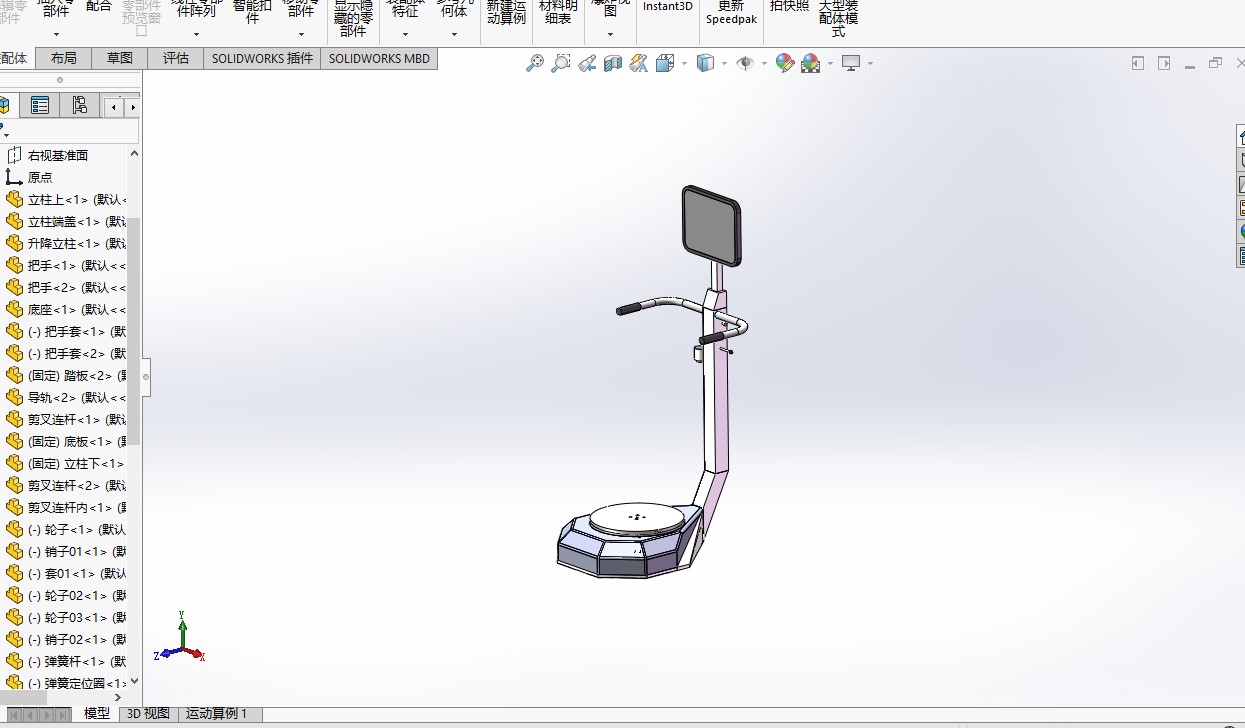Toggle the Section View icon
The width and height of the screenshot is (1245, 728).
[613, 63]
